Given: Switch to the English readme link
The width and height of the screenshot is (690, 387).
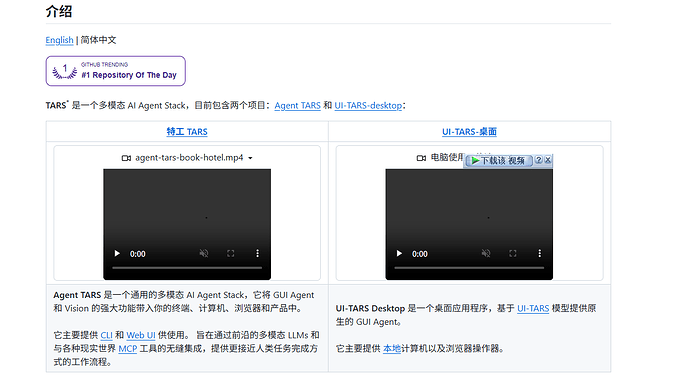Looking at the screenshot, I should pos(59,40).
